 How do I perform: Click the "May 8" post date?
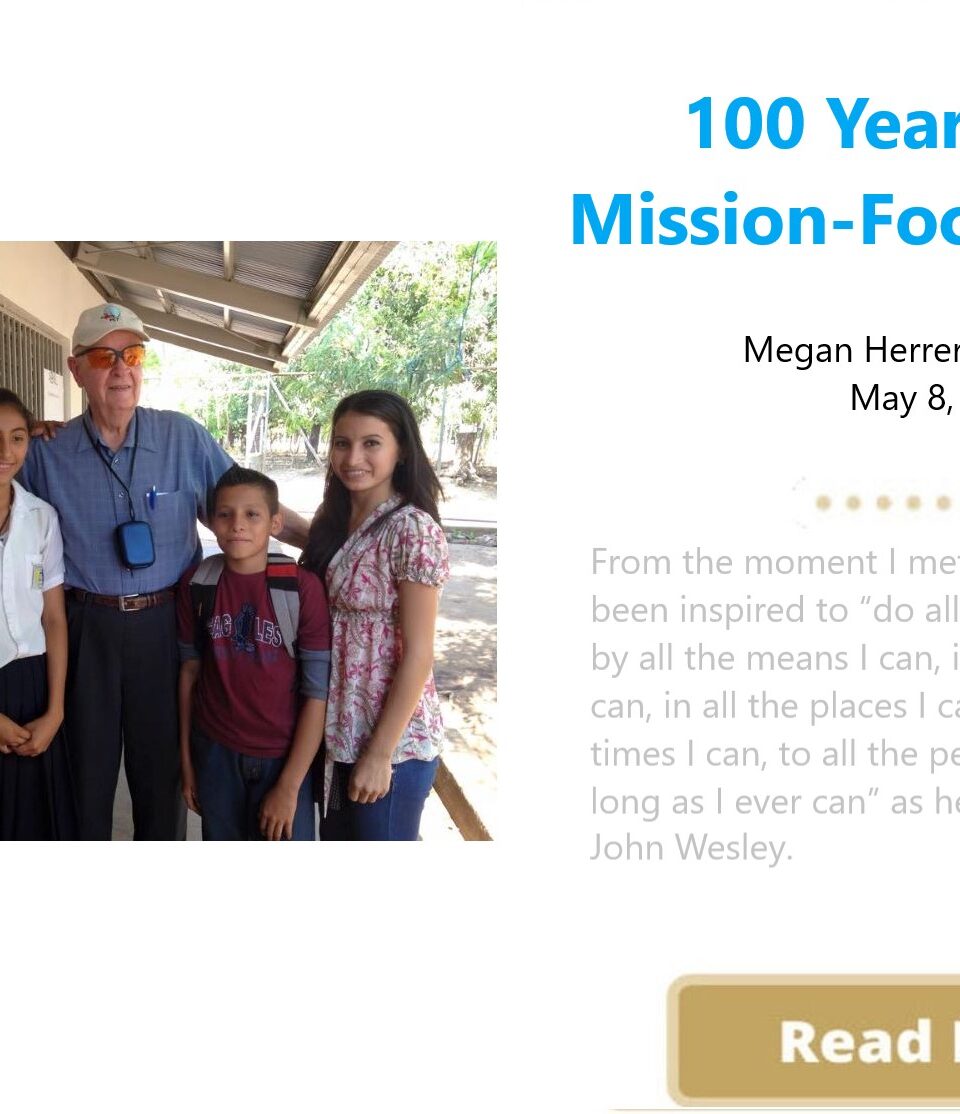[x=900, y=398]
